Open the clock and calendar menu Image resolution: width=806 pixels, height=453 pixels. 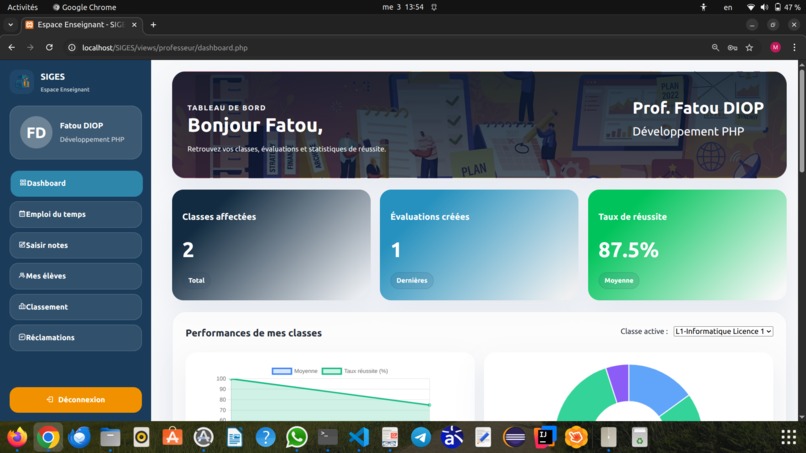coord(403,7)
